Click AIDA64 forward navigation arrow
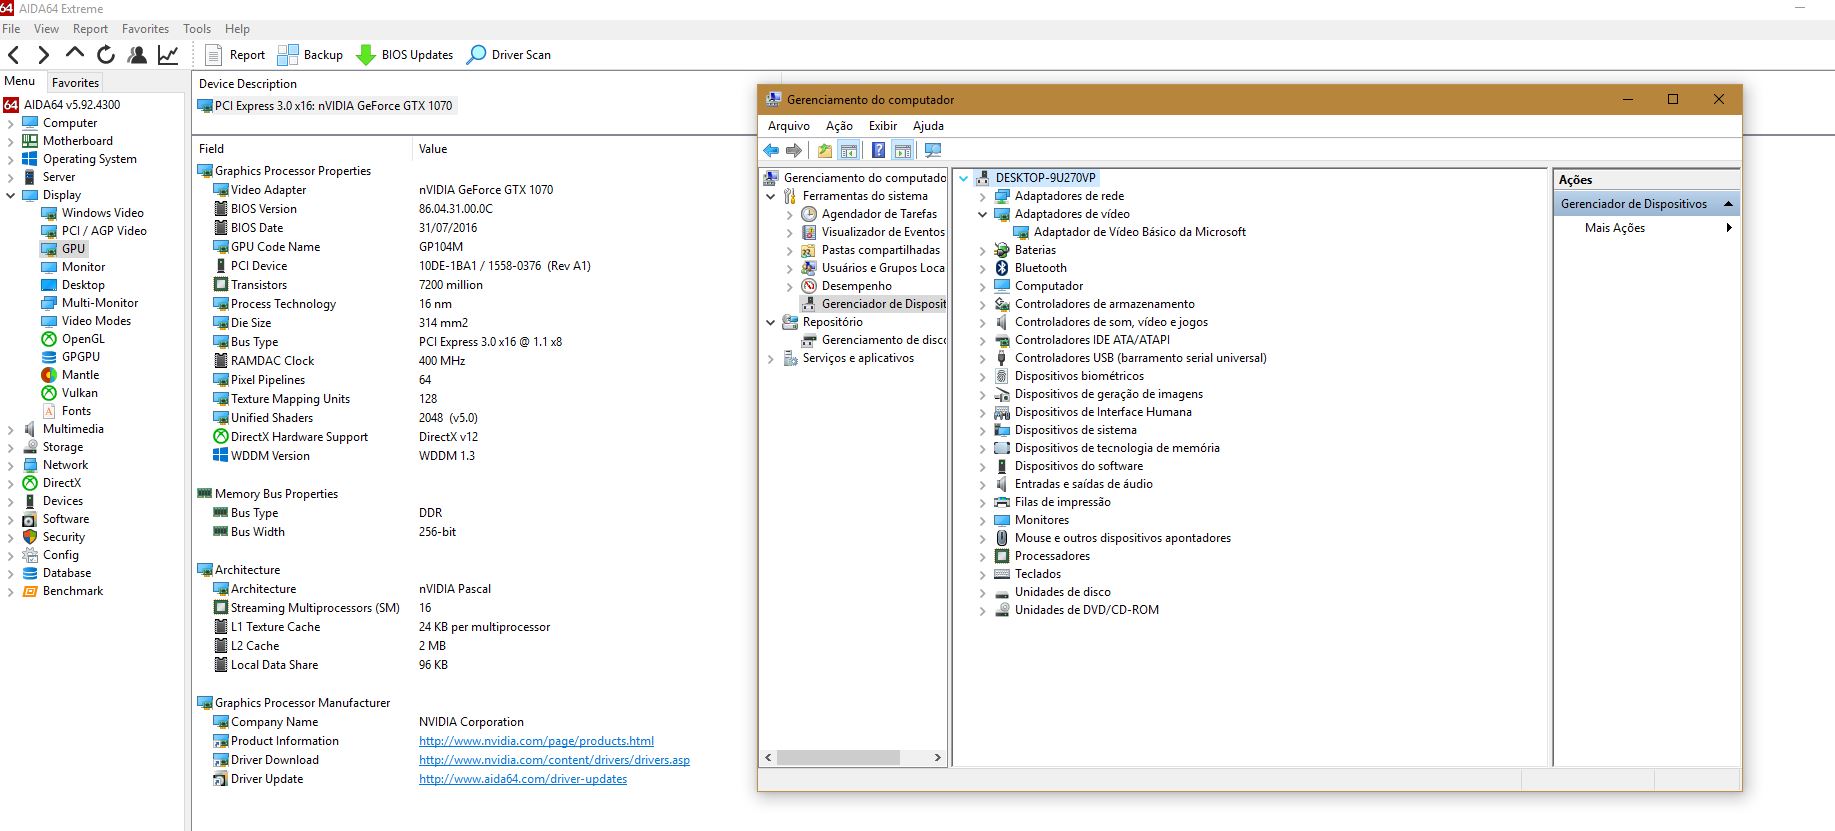The image size is (1835, 831). (x=43, y=55)
